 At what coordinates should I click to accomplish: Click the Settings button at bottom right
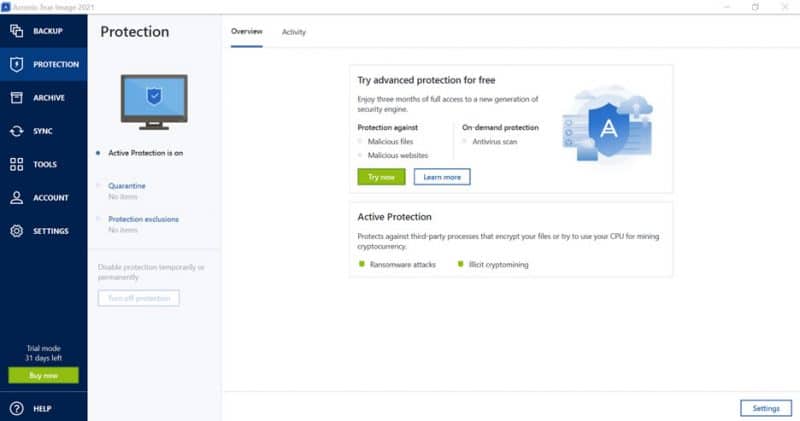pos(765,408)
